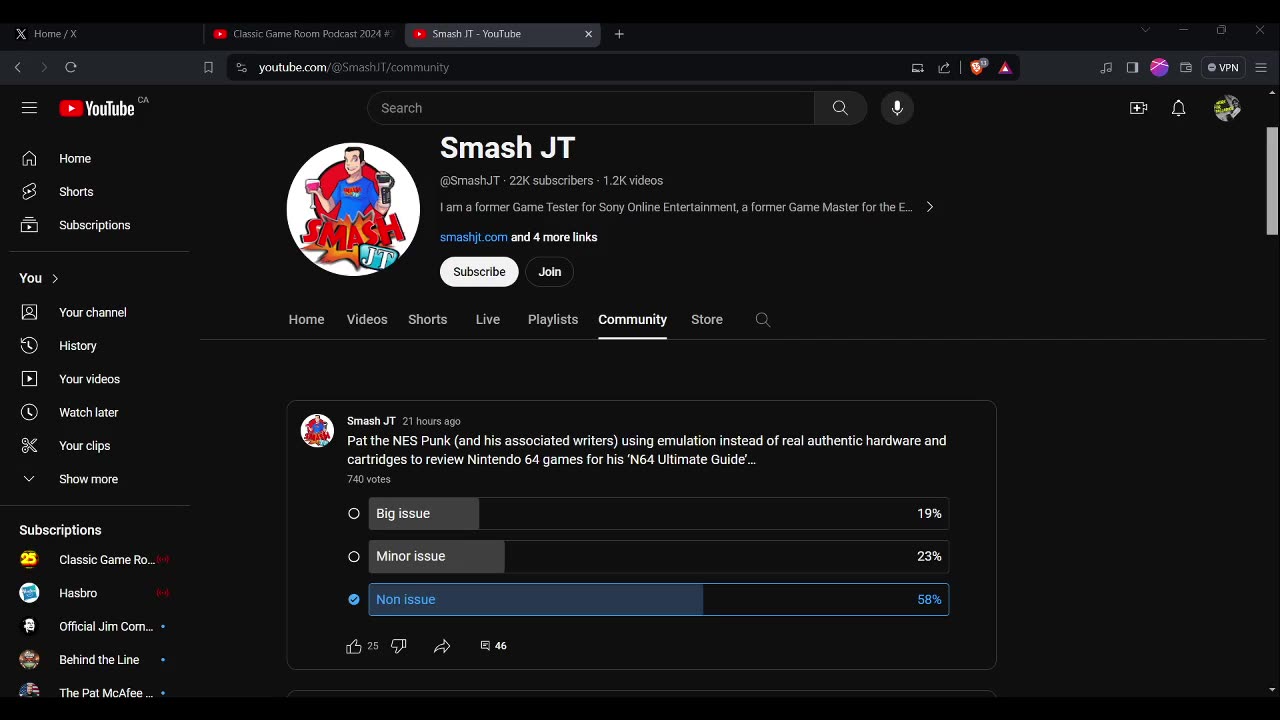Open YouTube notifications bell
1280x720 pixels.
click(x=1179, y=108)
